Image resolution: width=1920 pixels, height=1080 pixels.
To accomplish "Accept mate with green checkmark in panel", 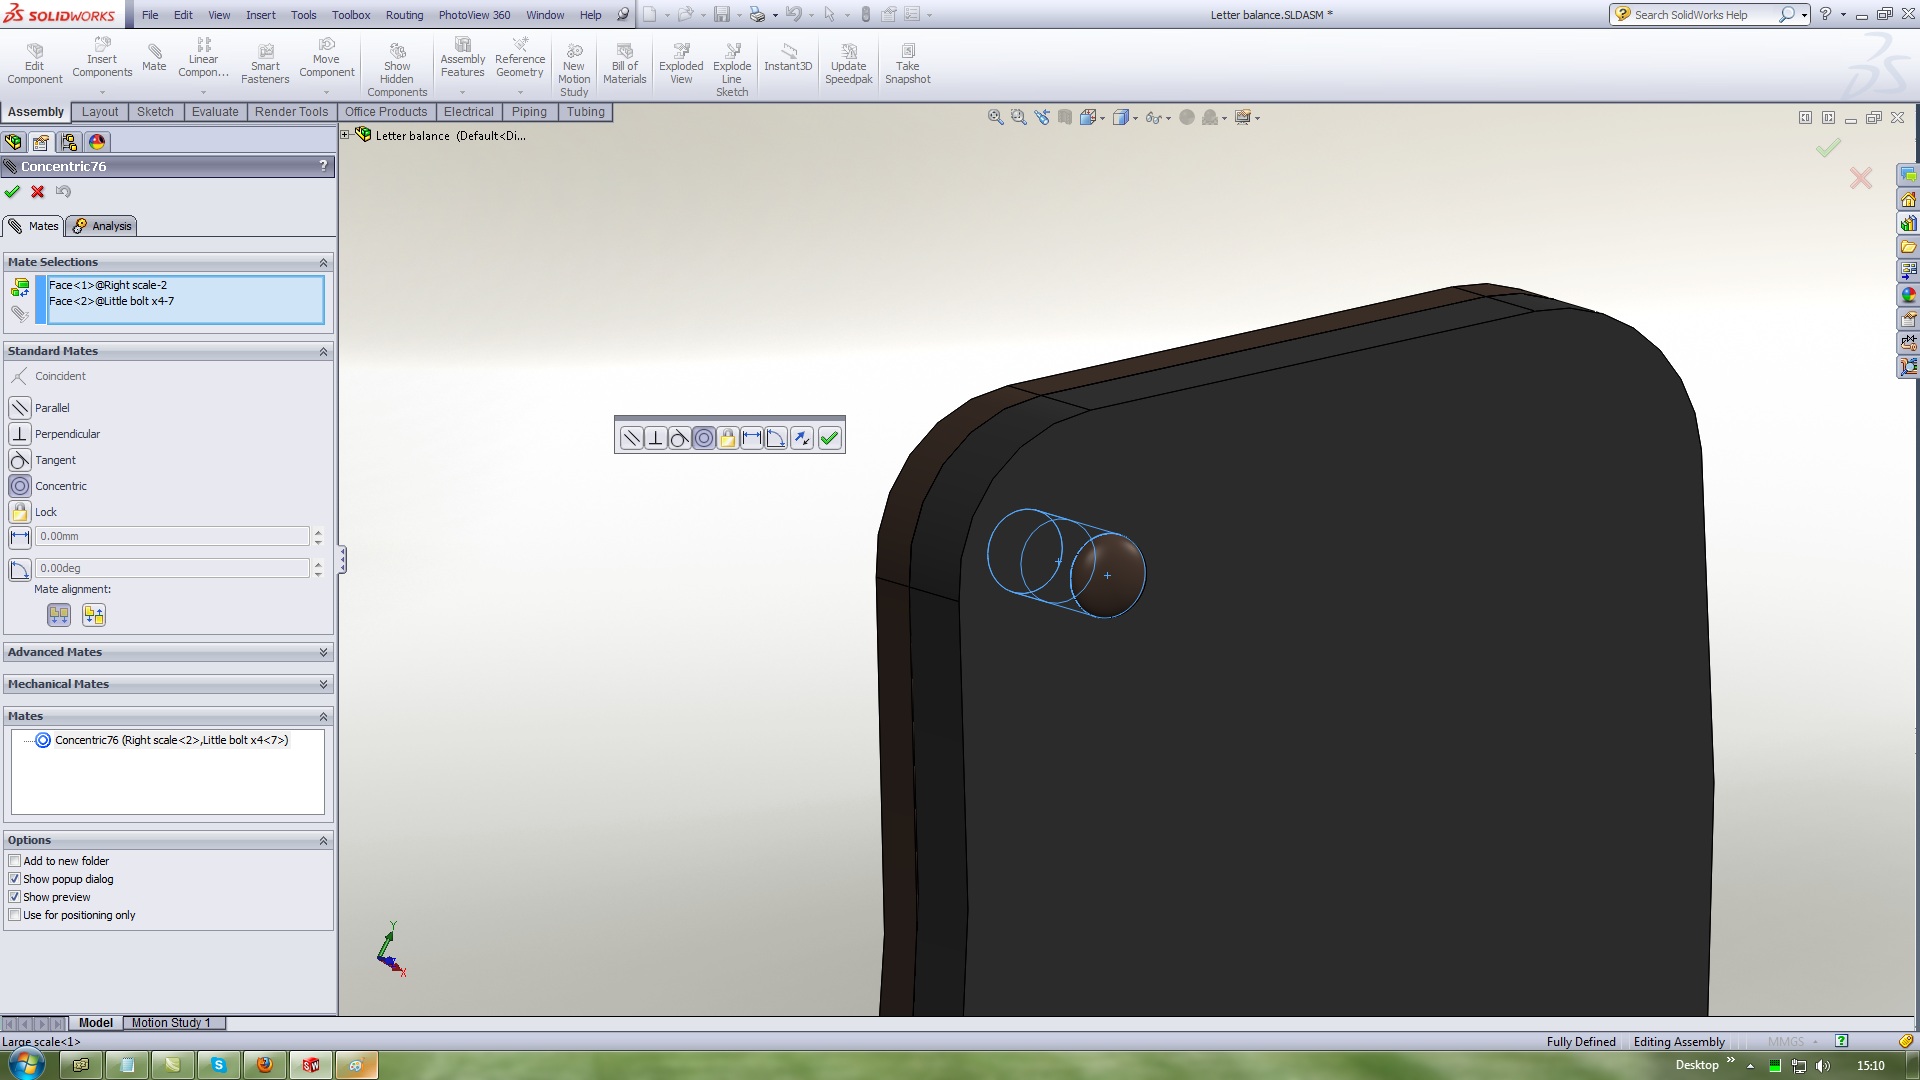I will click(x=12, y=192).
